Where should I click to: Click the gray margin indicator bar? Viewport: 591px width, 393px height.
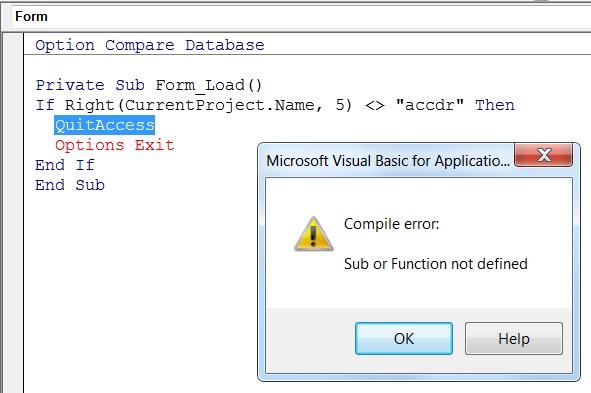pos(13,213)
